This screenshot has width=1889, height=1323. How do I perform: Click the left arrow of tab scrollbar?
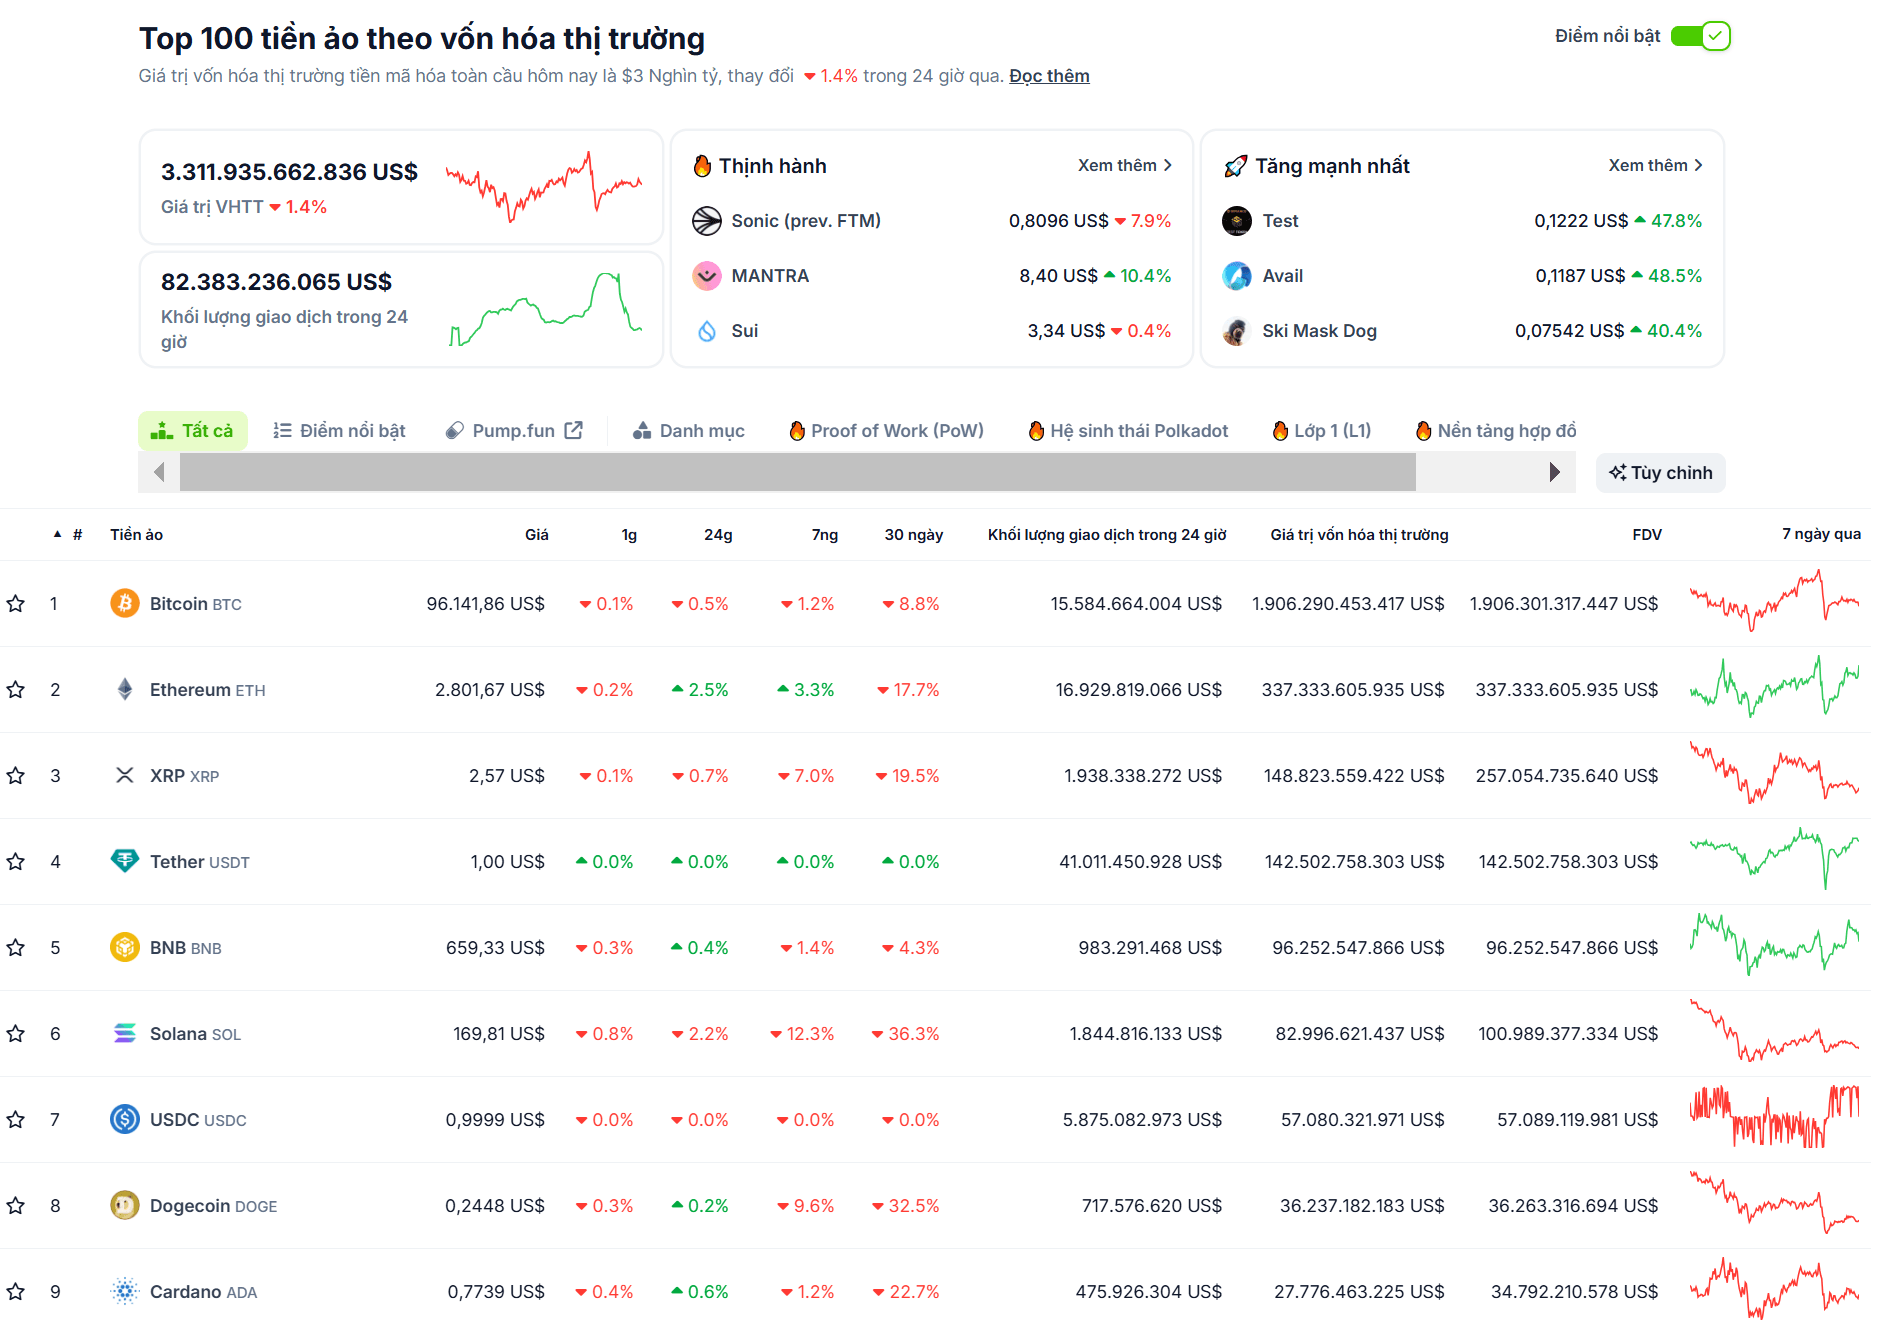(x=159, y=472)
